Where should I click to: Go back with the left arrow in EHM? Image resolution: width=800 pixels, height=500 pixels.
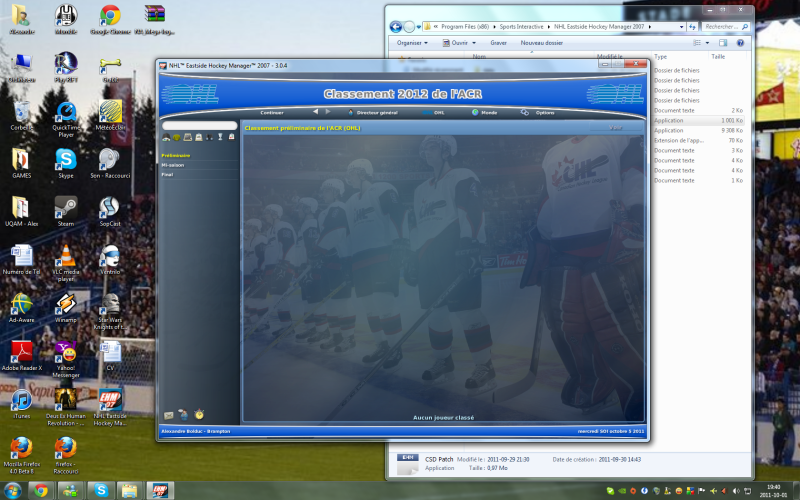pyautogui.click(x=315, y=112)
